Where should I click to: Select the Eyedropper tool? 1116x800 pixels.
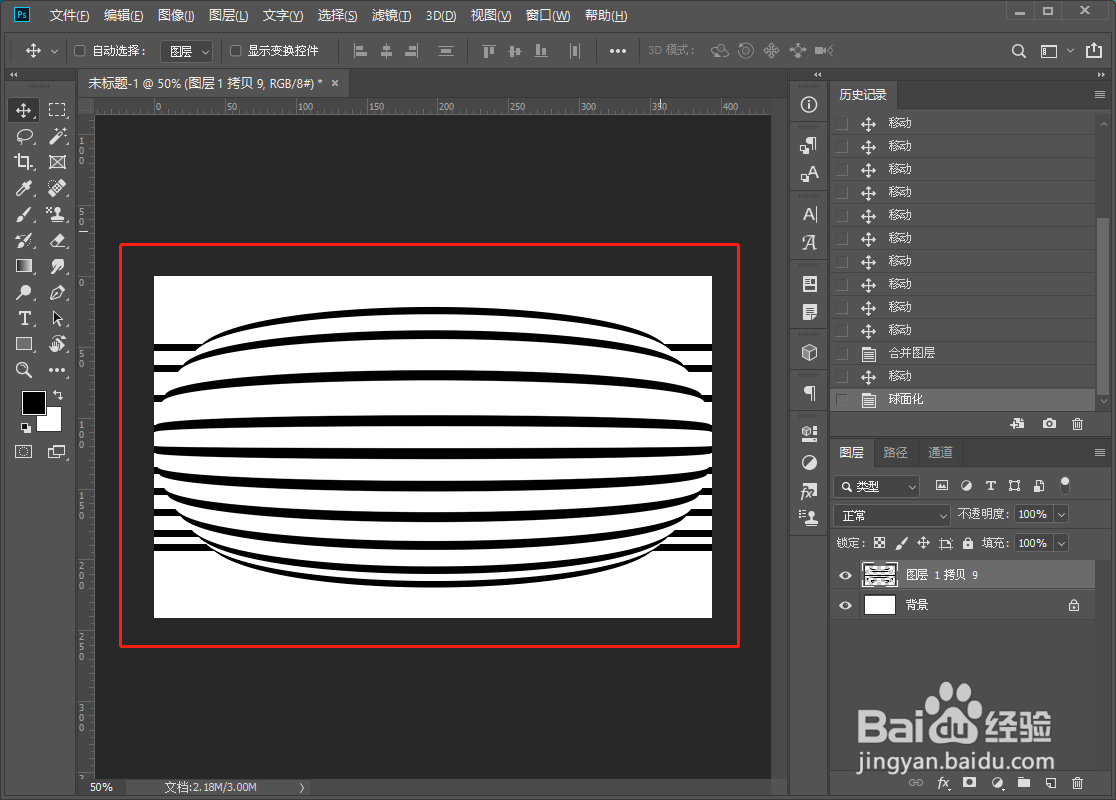[x=24, y=188]
